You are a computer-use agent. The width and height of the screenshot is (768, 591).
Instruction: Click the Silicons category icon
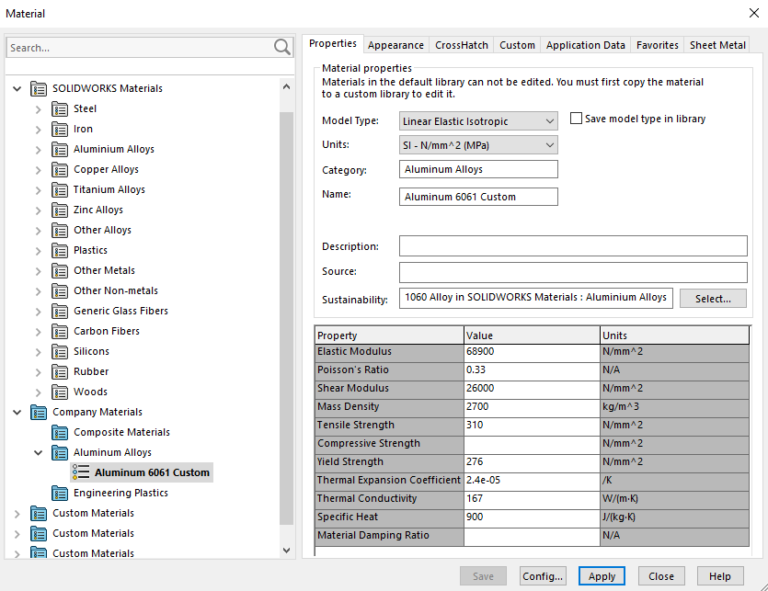point(60,352)
